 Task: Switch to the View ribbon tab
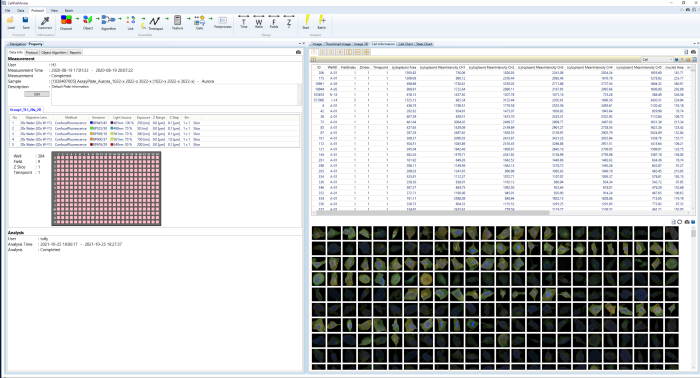pos(54,10)
